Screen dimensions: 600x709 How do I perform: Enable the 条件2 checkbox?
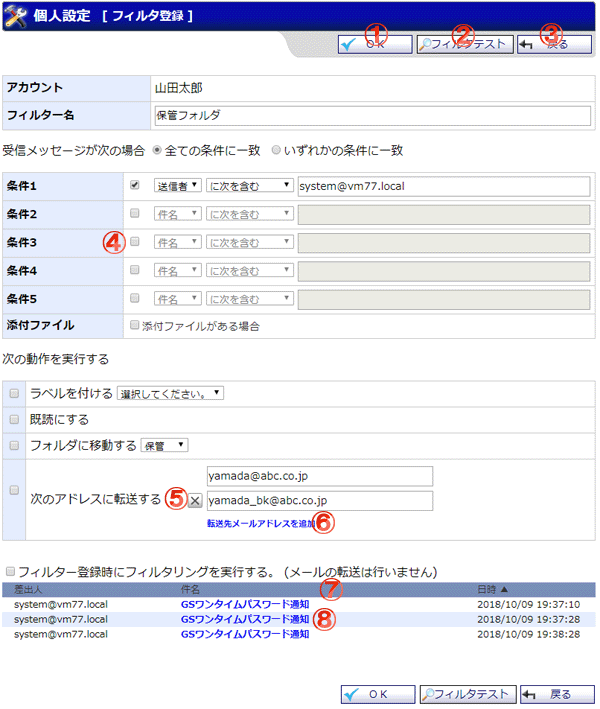135,213
